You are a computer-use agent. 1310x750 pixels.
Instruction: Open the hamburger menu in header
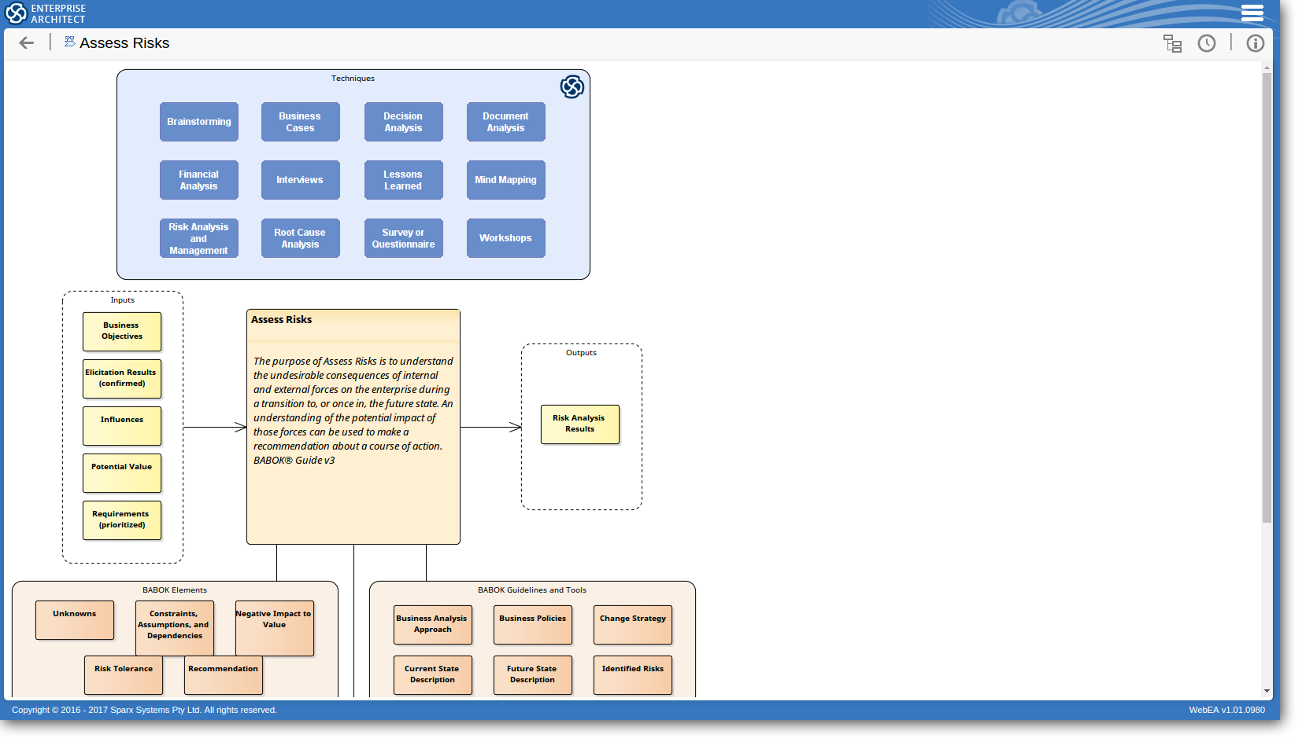[1252, 13]
